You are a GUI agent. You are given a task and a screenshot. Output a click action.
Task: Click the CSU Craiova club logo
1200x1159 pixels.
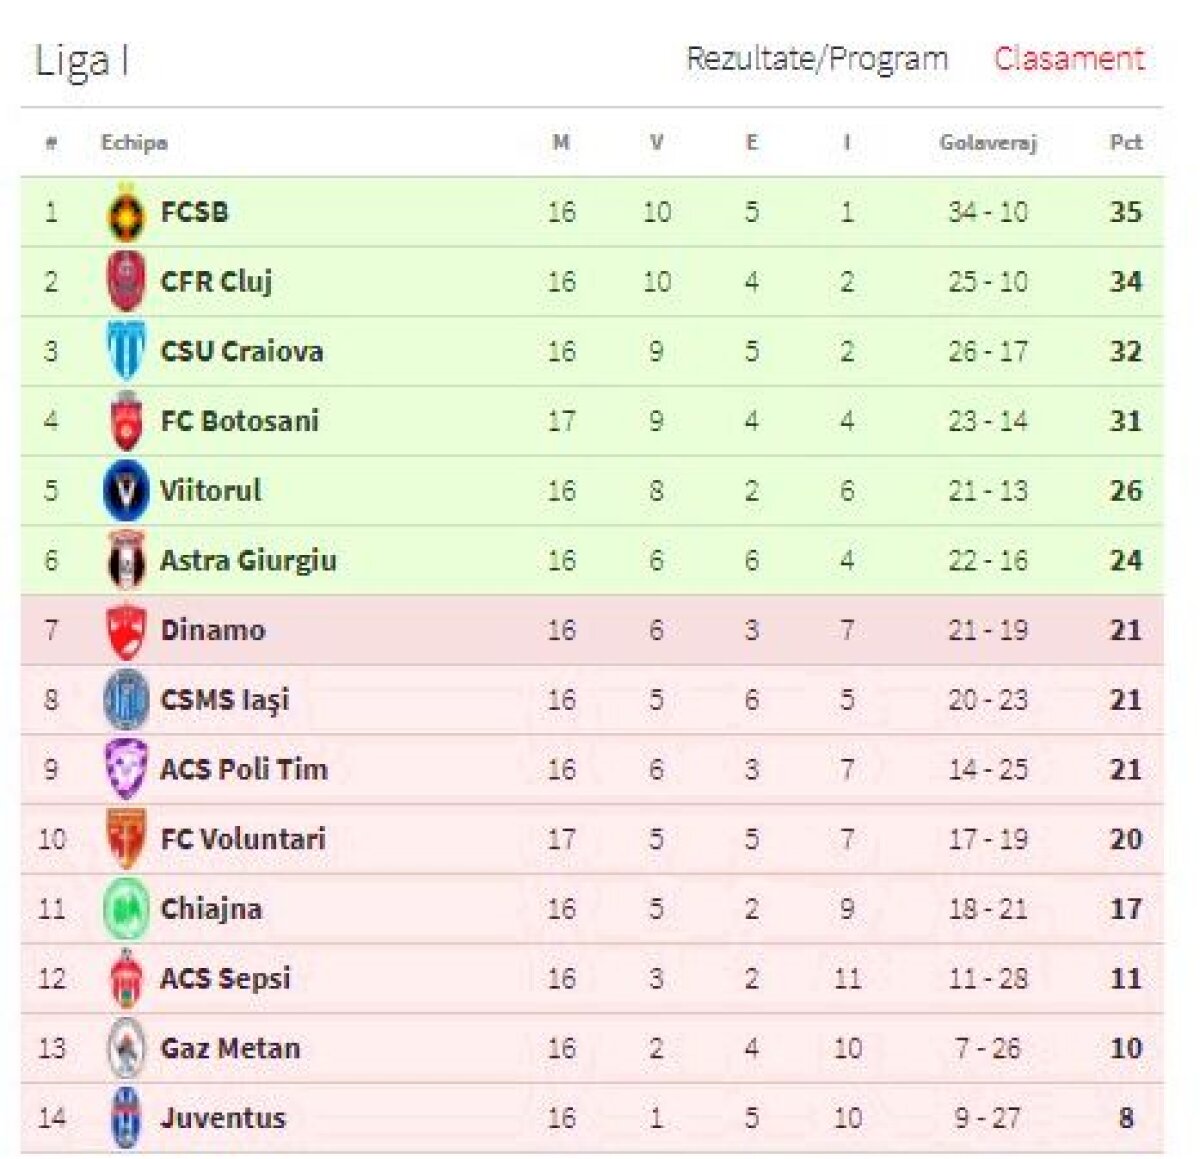point(128,352)
